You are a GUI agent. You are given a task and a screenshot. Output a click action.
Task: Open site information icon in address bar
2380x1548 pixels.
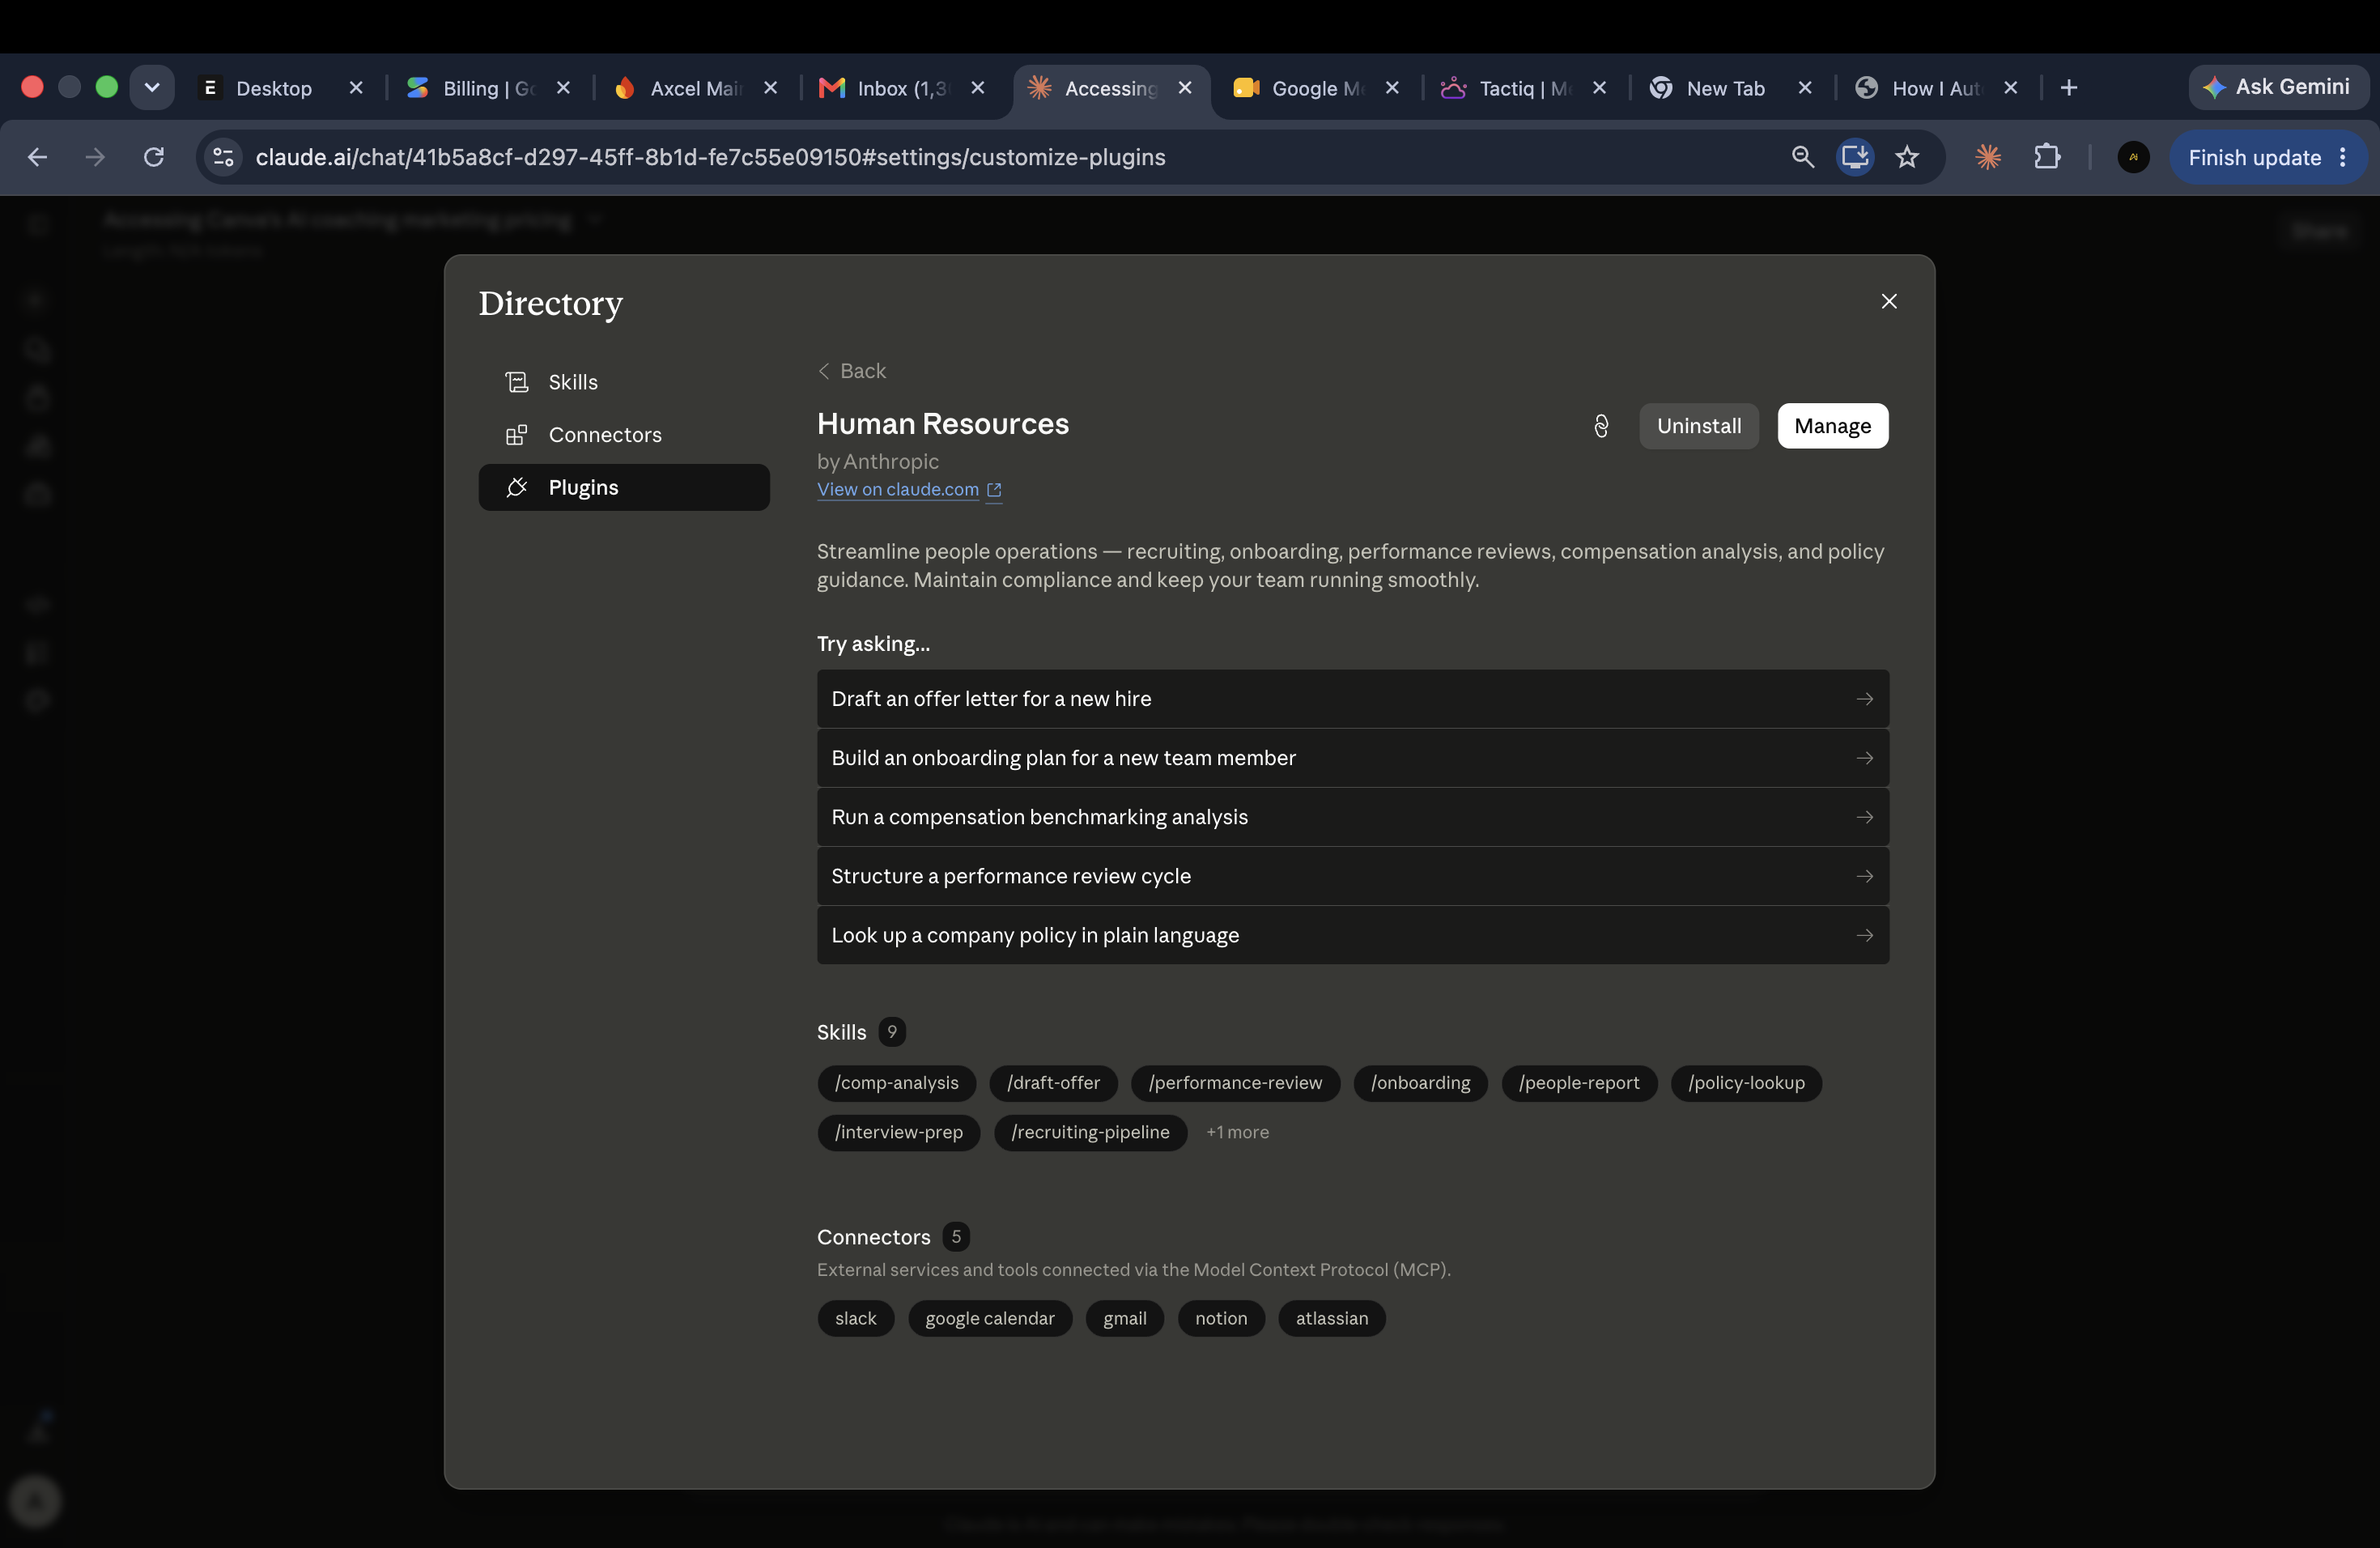[x=223, y=157]
